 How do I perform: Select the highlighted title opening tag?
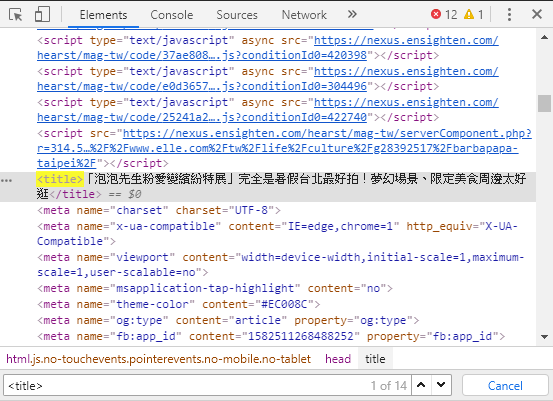click(x=60, y=179)
